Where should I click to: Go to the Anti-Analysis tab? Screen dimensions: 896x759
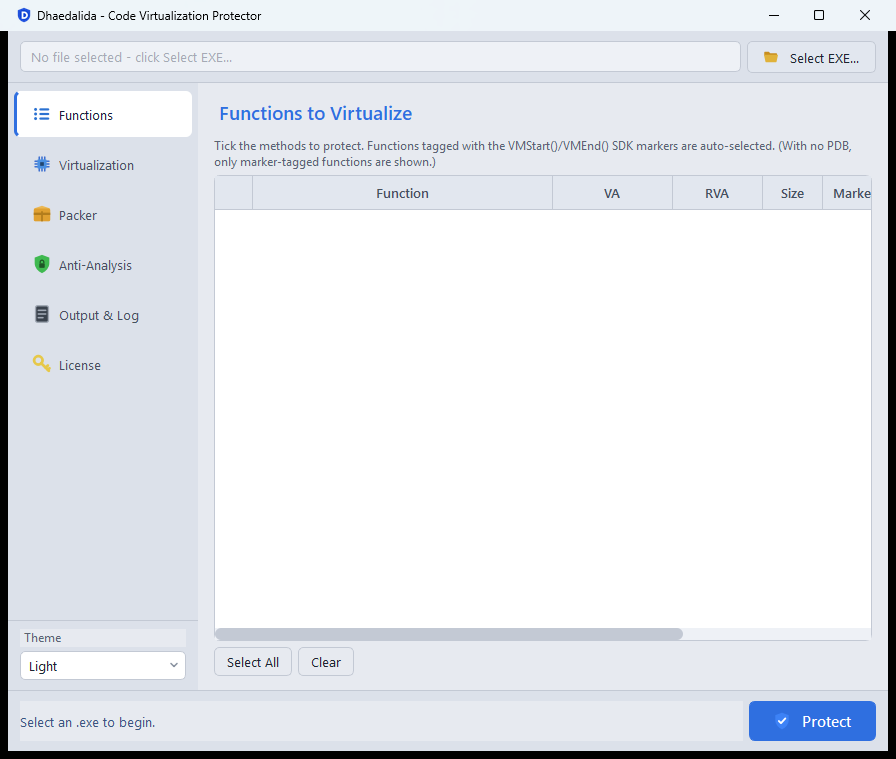point(103,265)
